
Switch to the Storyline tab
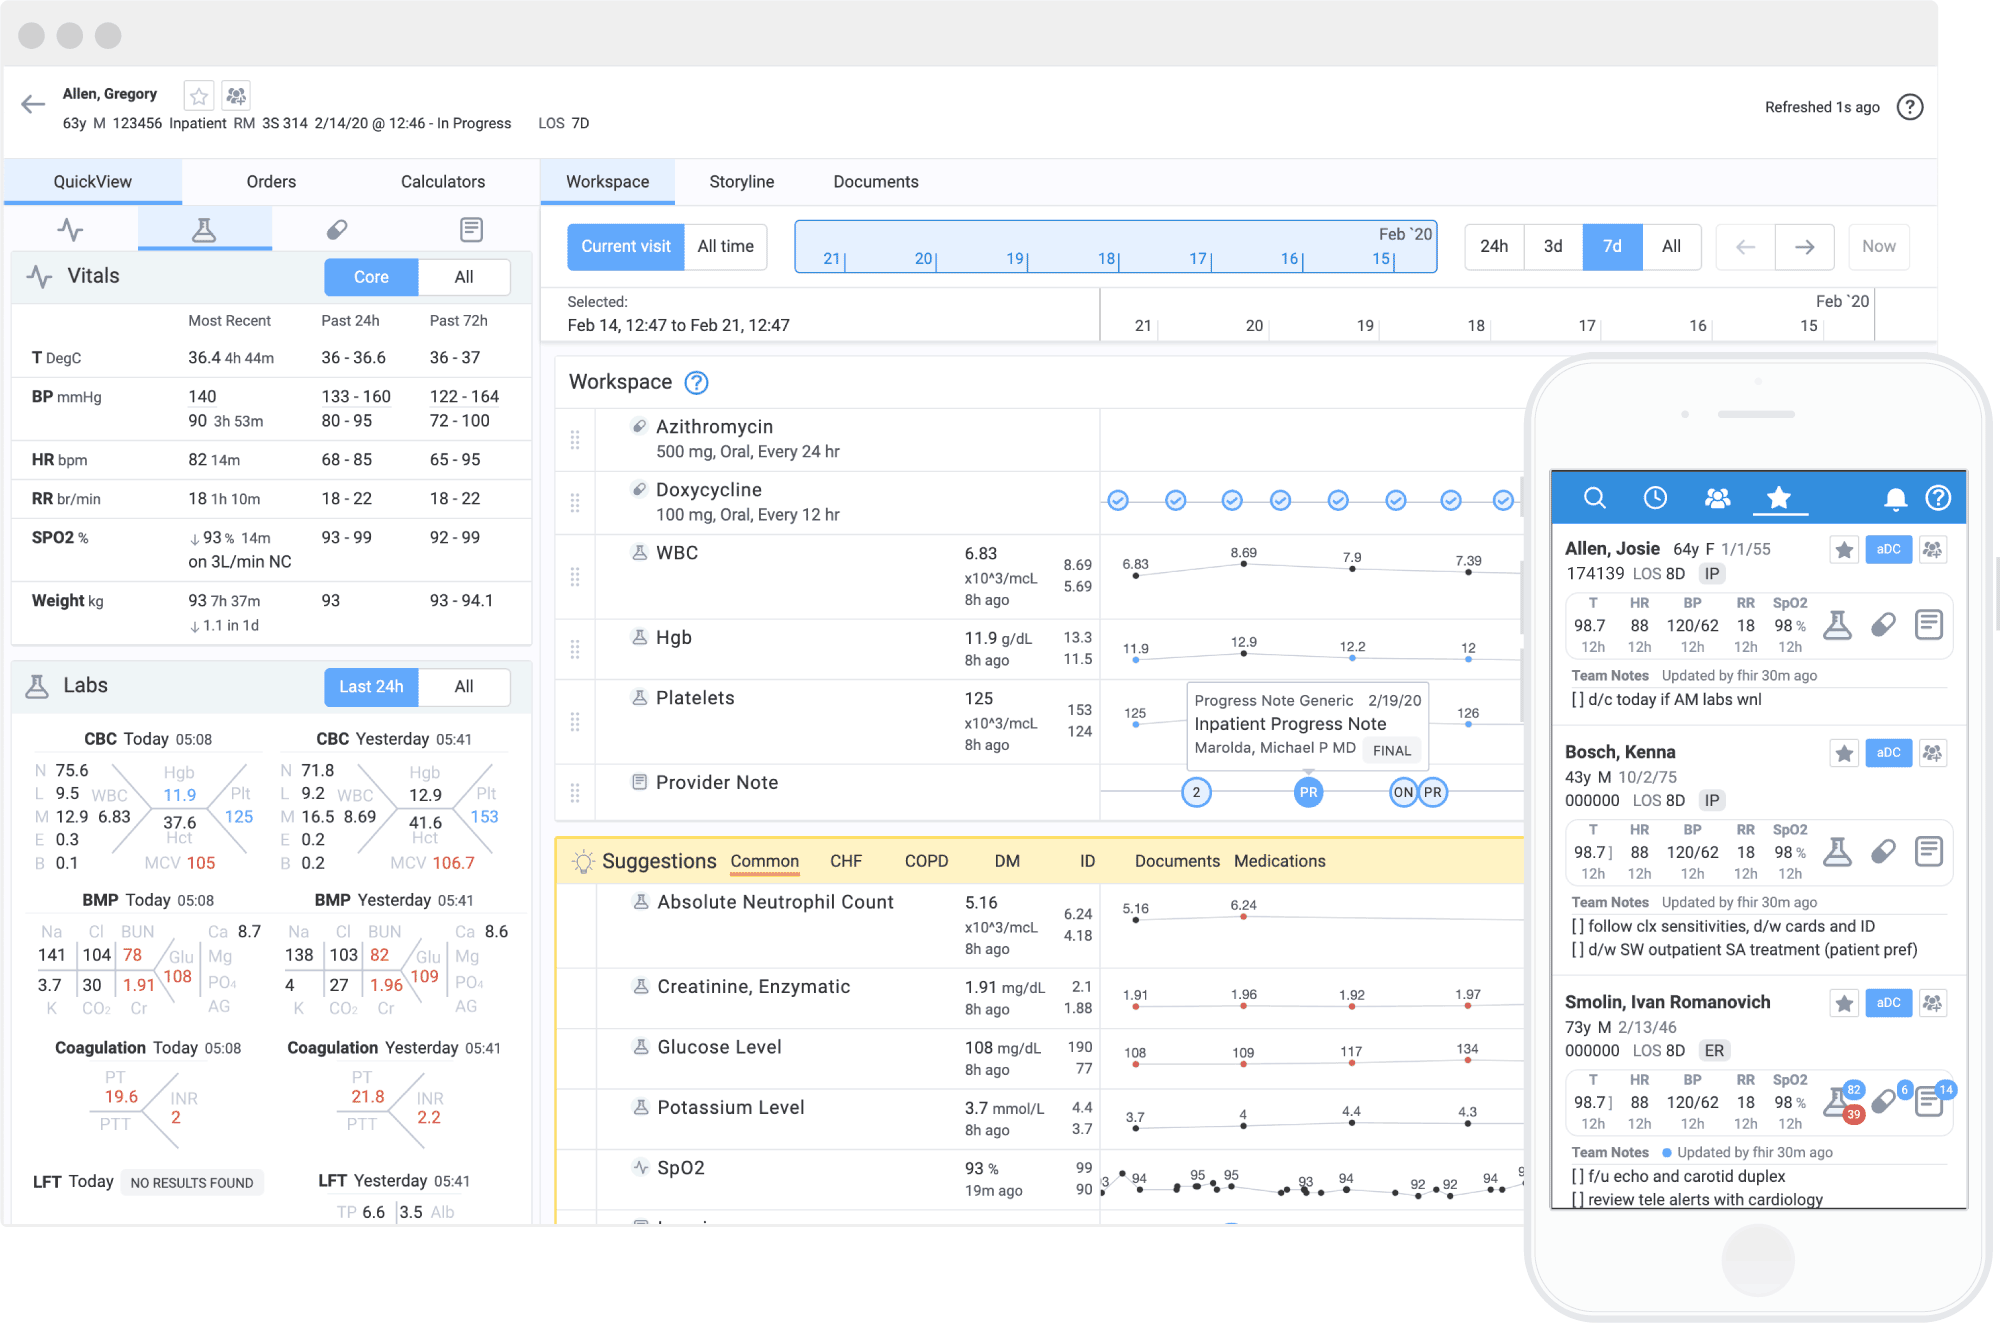741,181
